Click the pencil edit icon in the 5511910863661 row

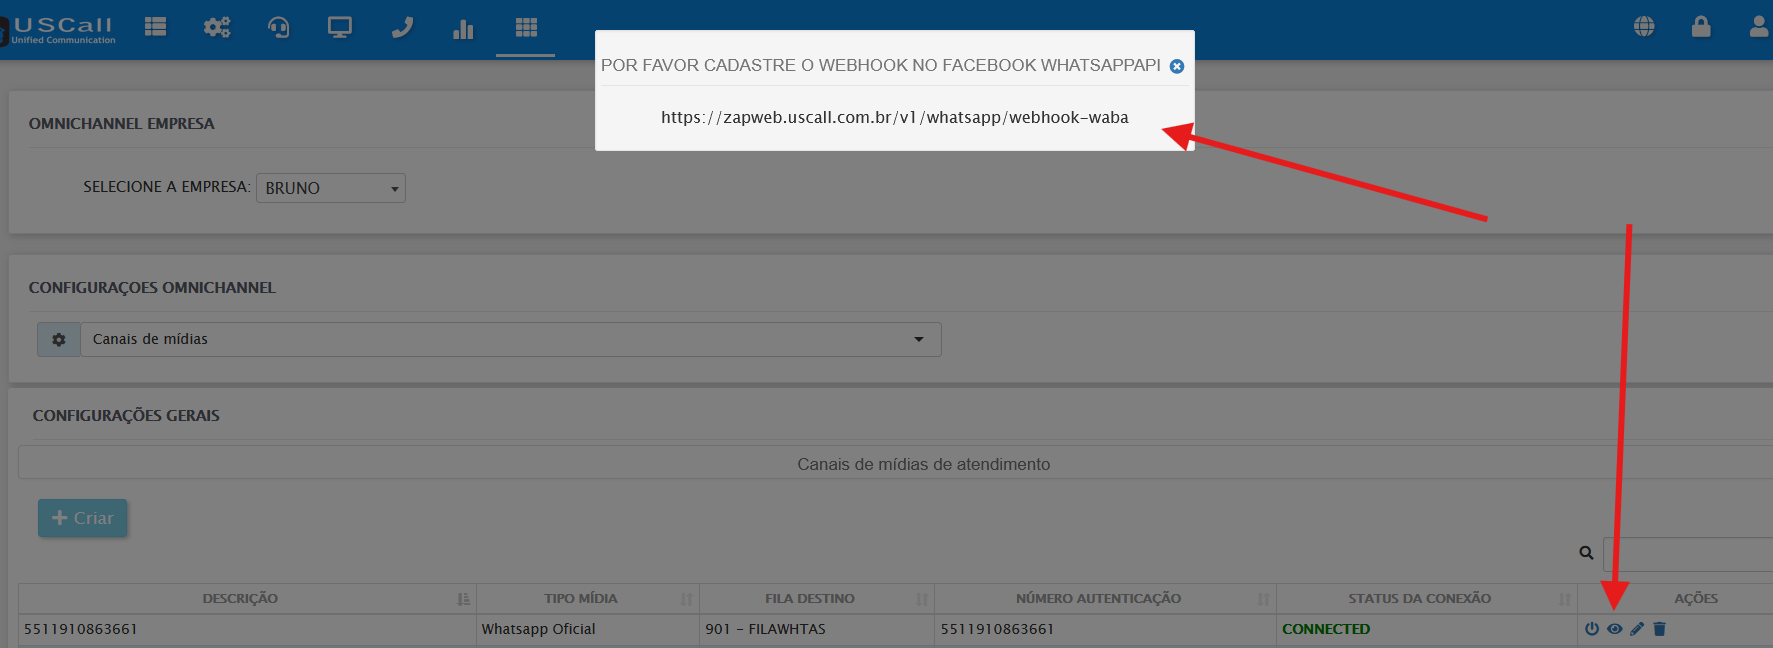pos(1637,629)
